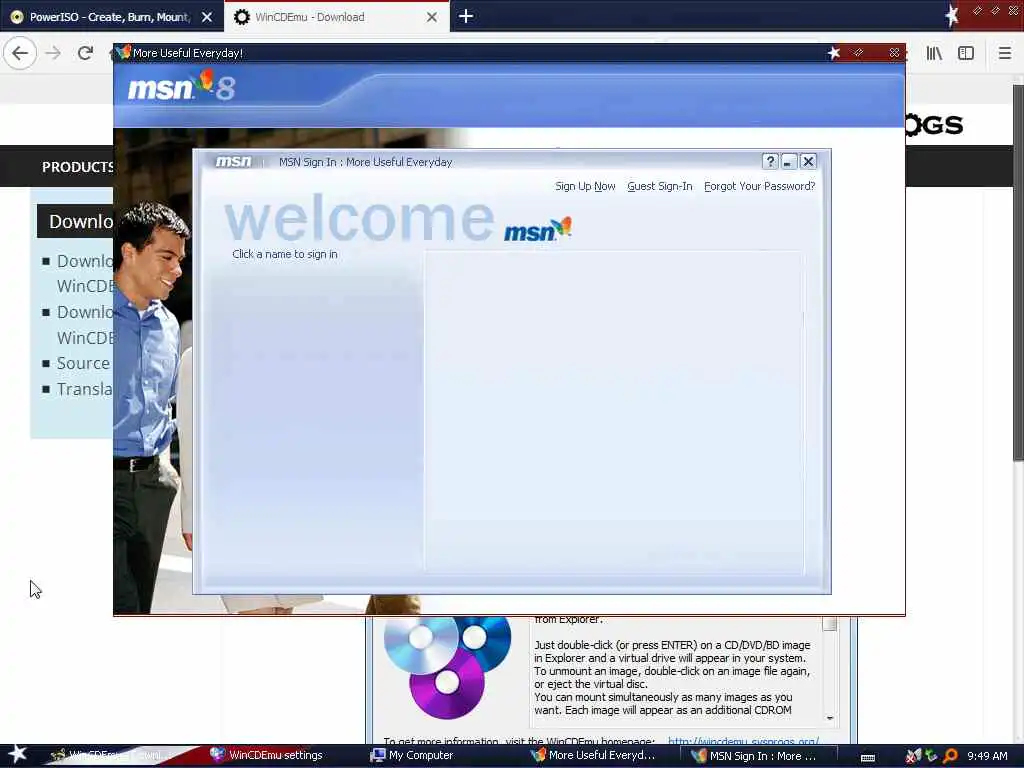Click the keyboard icon in system tray

pos(867,758)
